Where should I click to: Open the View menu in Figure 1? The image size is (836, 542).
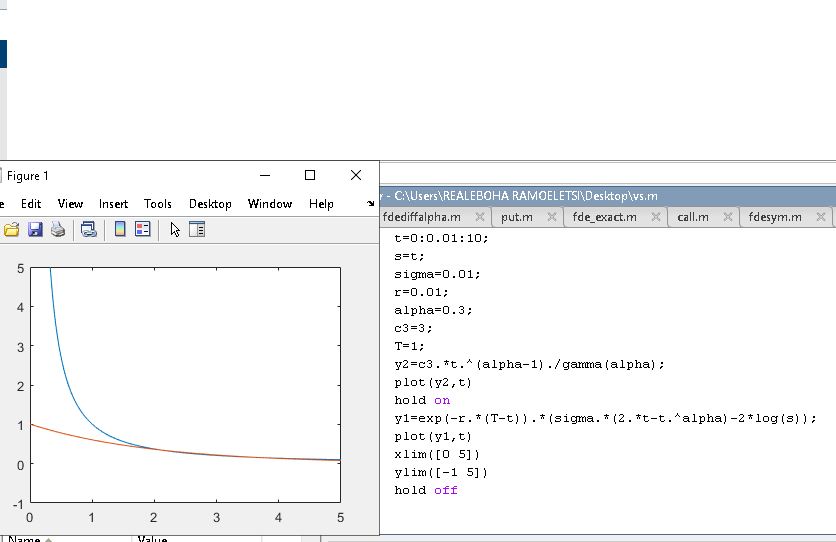click(x=70, y=204)
